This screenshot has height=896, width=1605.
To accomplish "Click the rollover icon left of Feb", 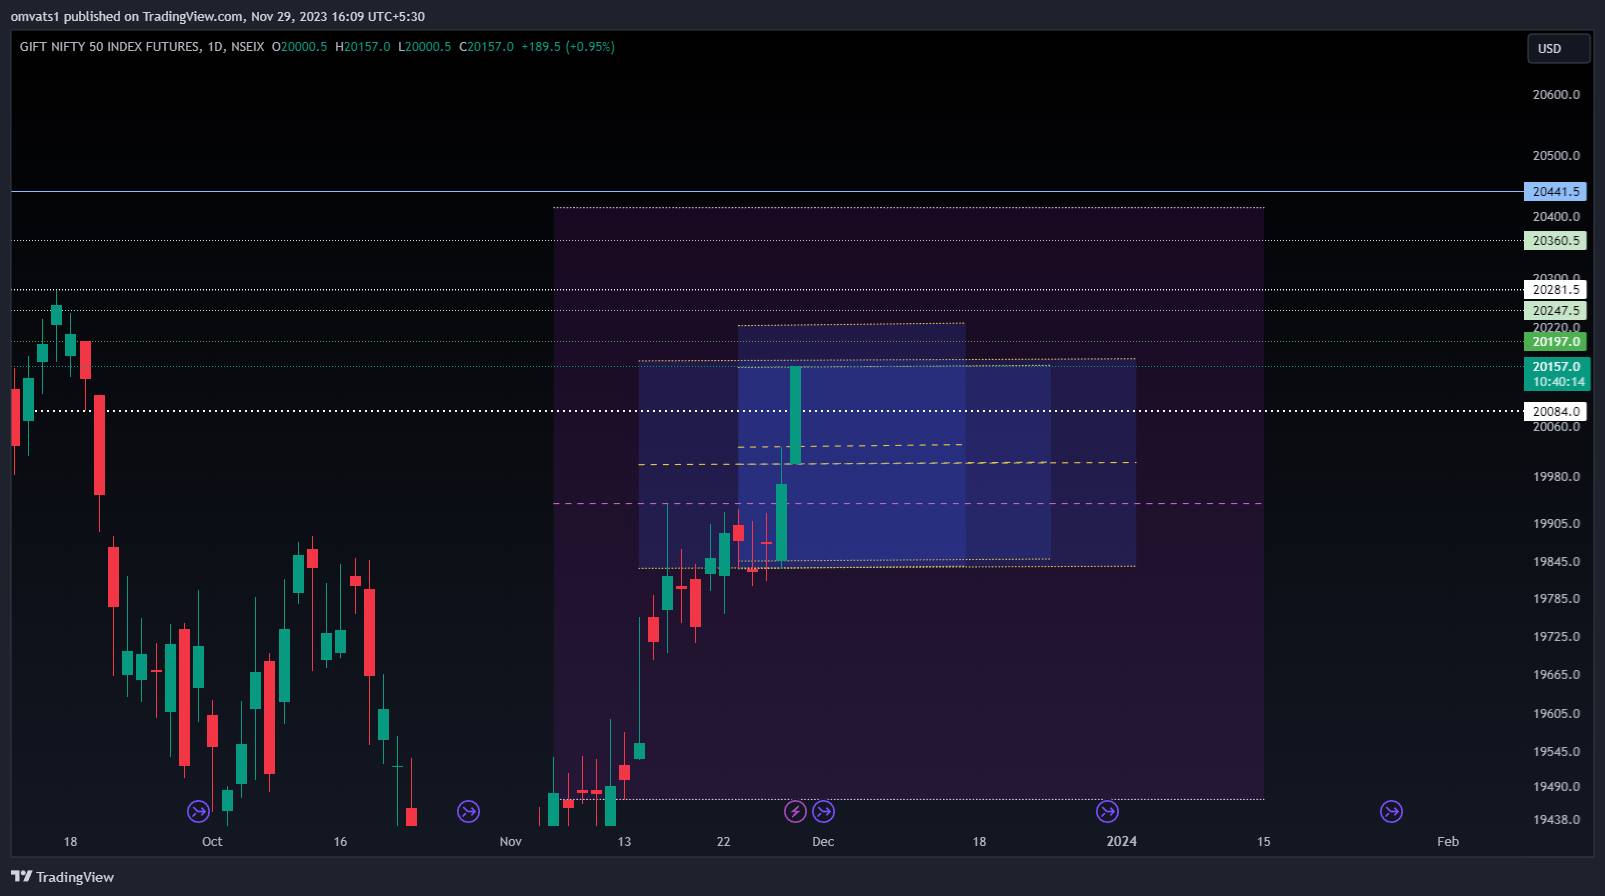I will click(1391, 811).
